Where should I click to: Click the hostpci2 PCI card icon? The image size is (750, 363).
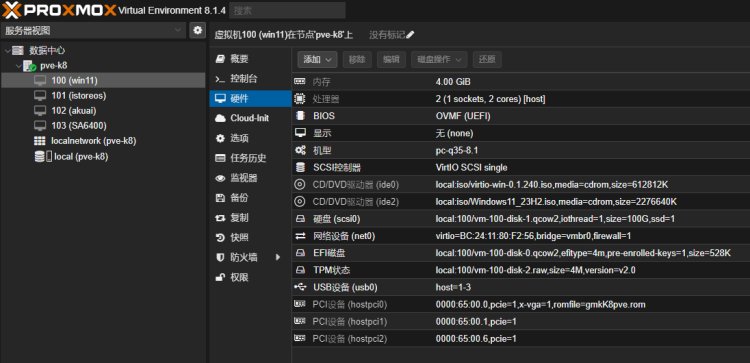pos(300,339)
